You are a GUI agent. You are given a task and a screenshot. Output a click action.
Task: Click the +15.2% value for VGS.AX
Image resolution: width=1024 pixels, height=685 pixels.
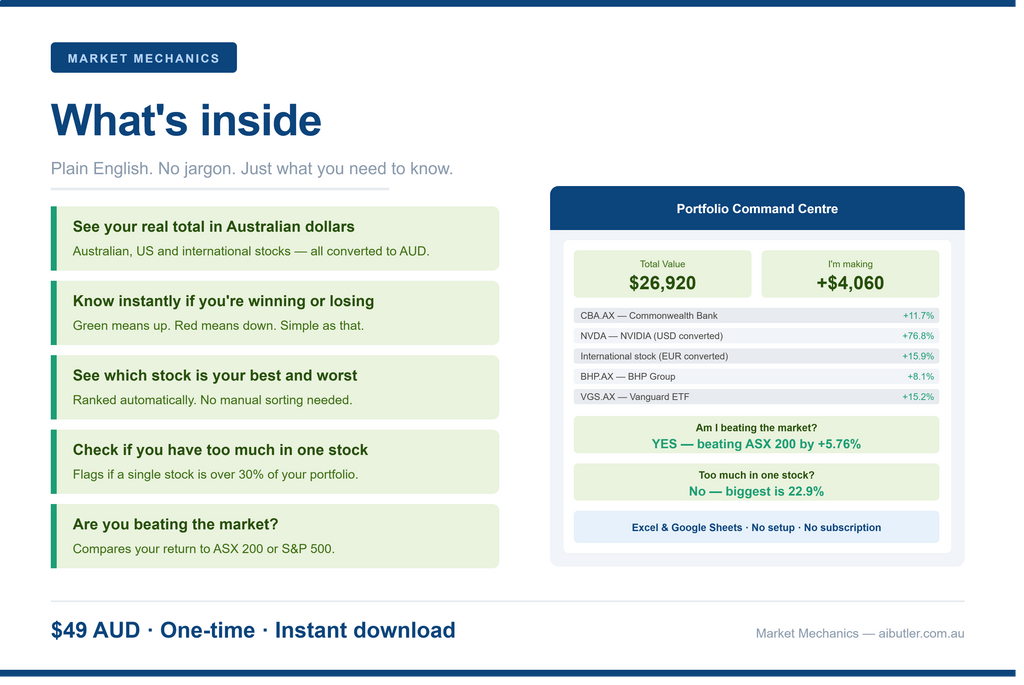918,396
